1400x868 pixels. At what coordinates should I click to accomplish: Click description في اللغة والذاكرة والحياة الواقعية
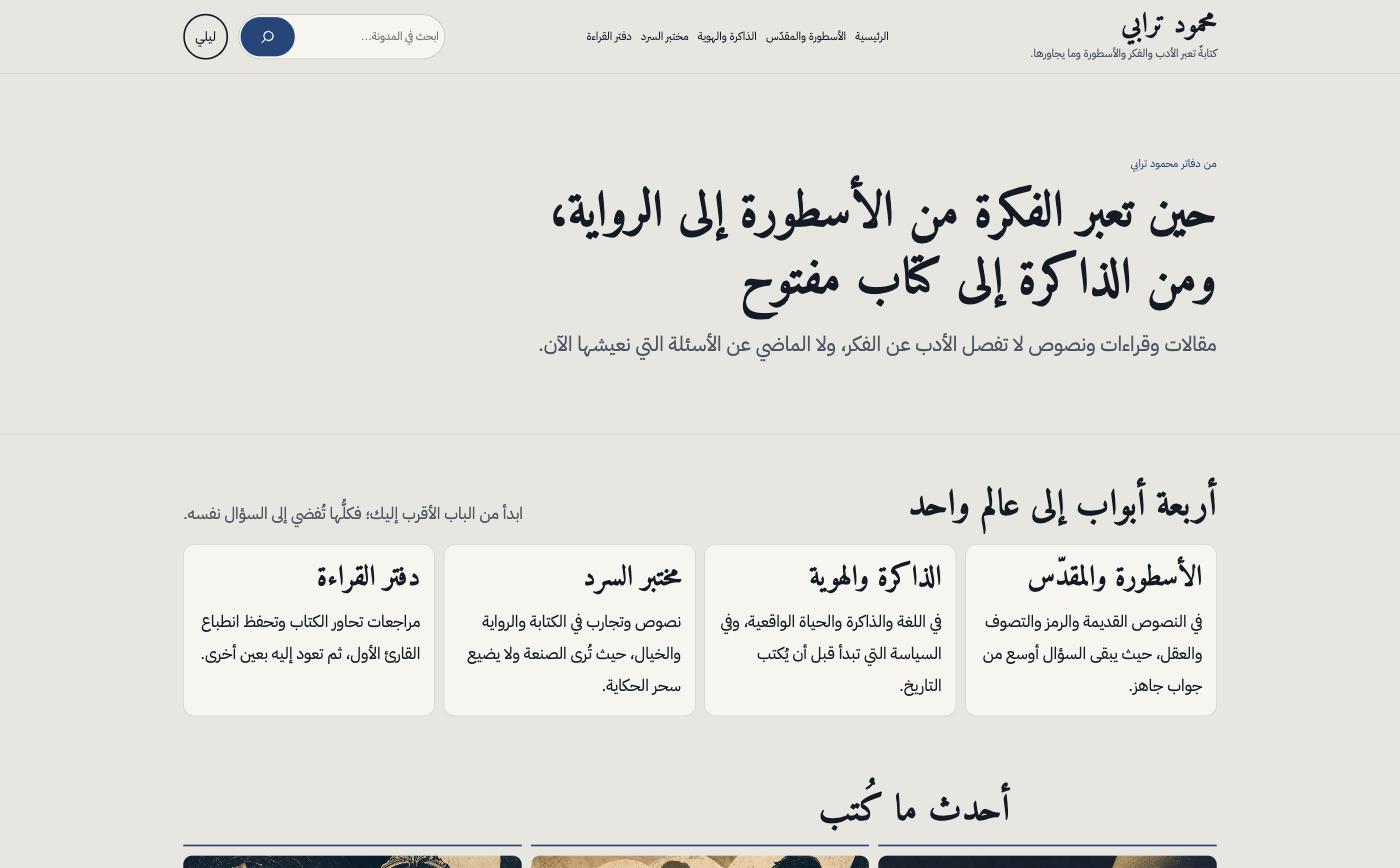(831, 654)
